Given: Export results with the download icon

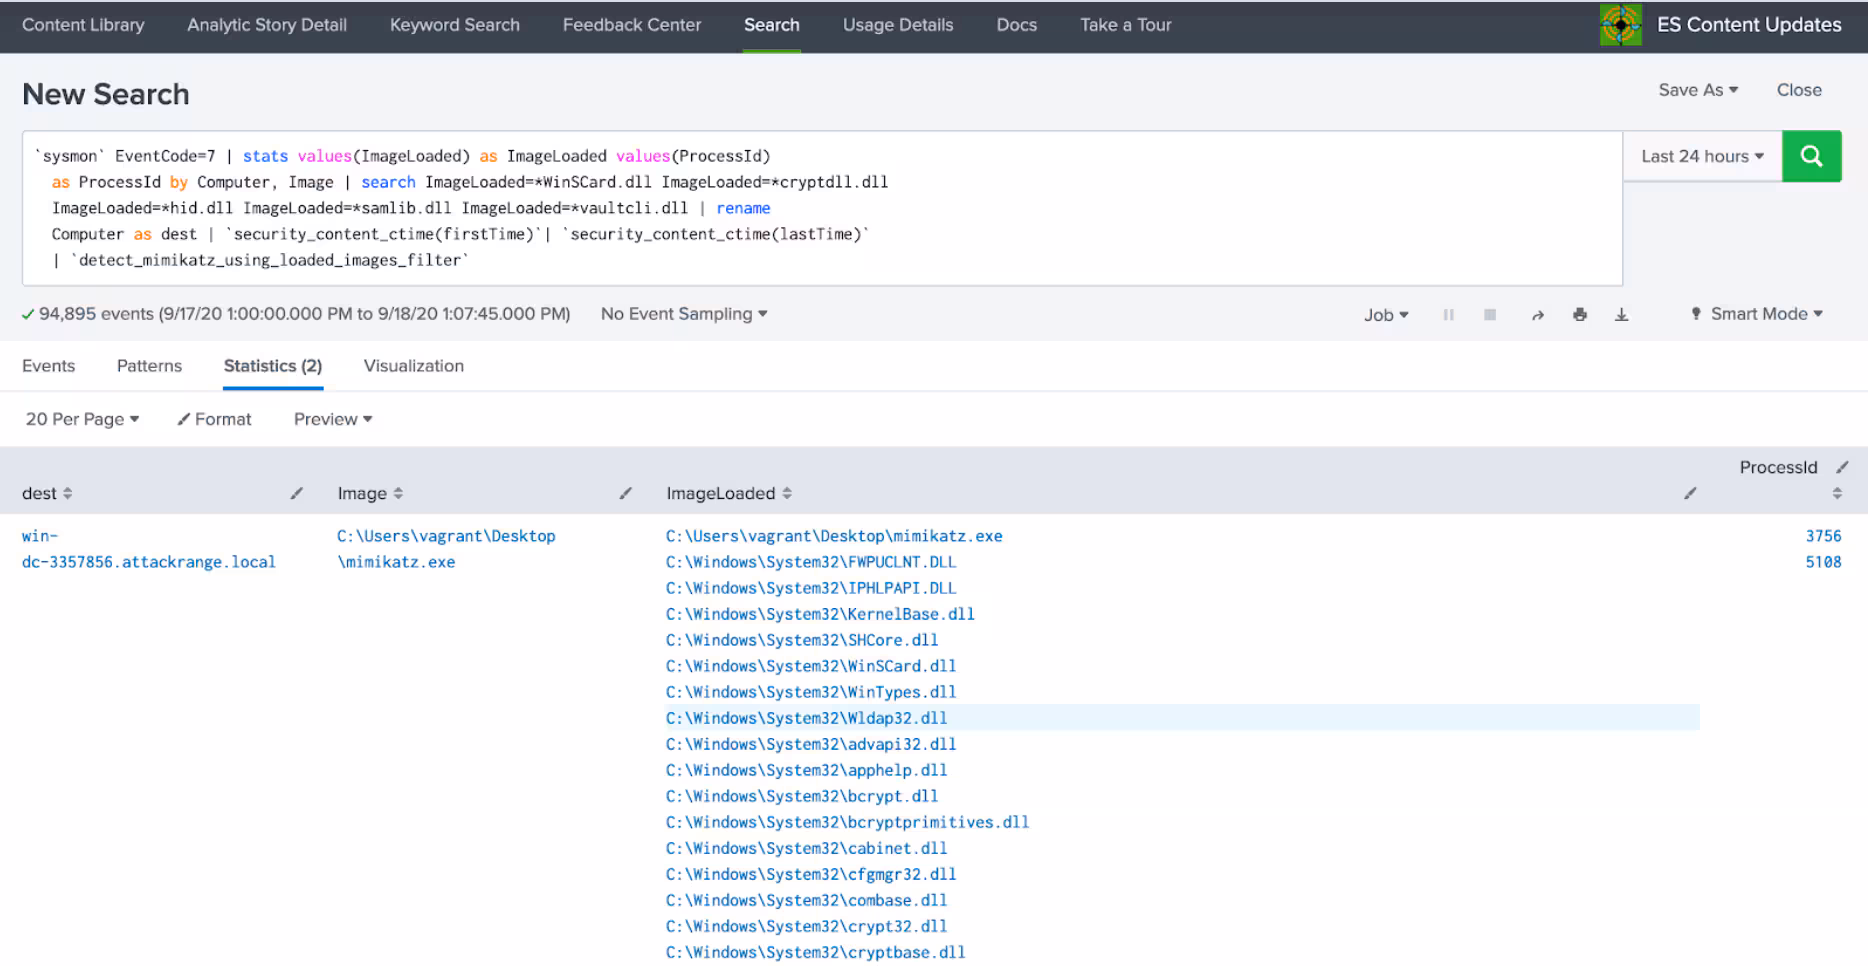Looking at the screenshot, I should [x=1622, y=315].
